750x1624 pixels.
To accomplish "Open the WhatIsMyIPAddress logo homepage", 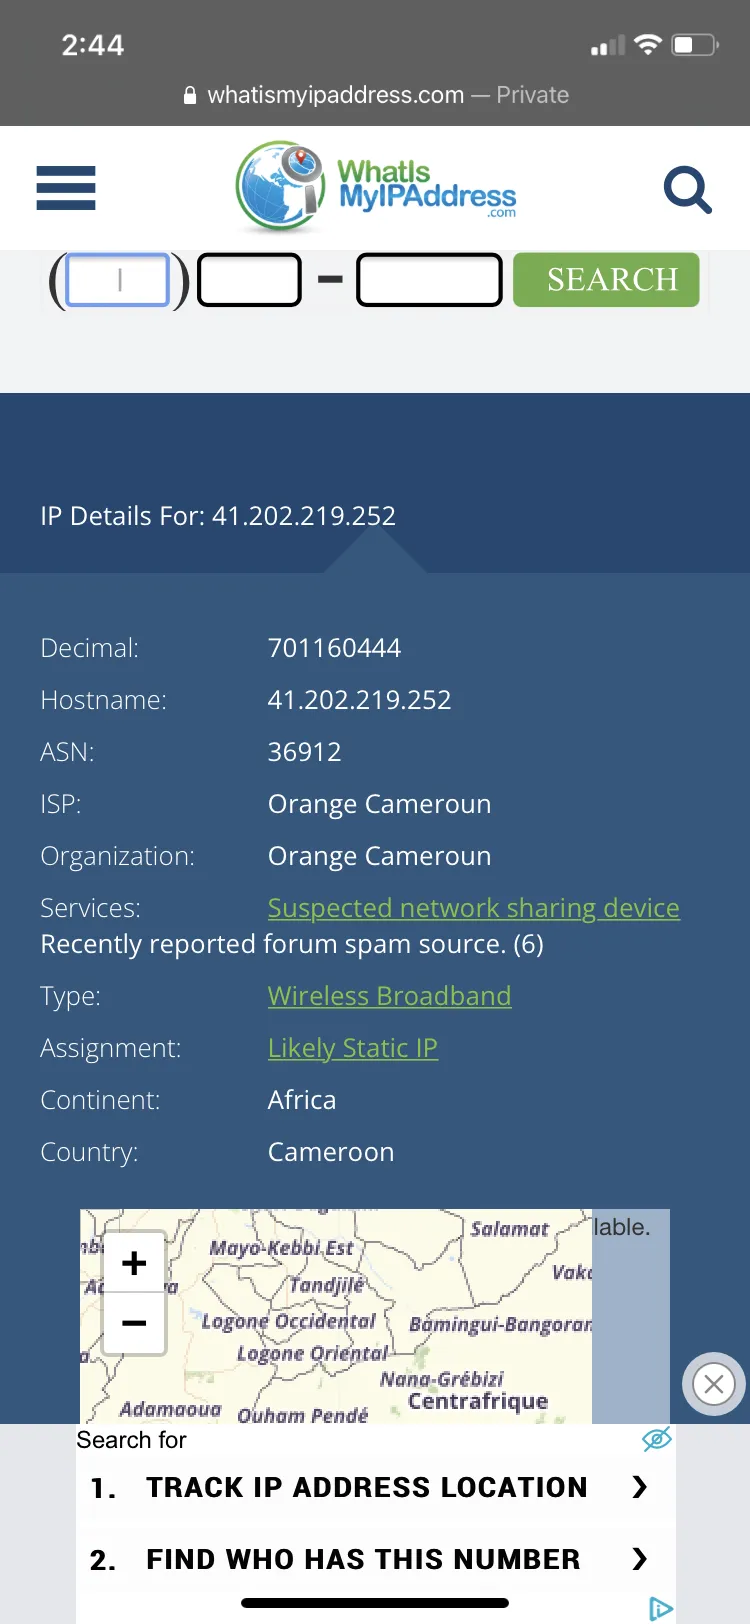I will [x=376, y=187].
